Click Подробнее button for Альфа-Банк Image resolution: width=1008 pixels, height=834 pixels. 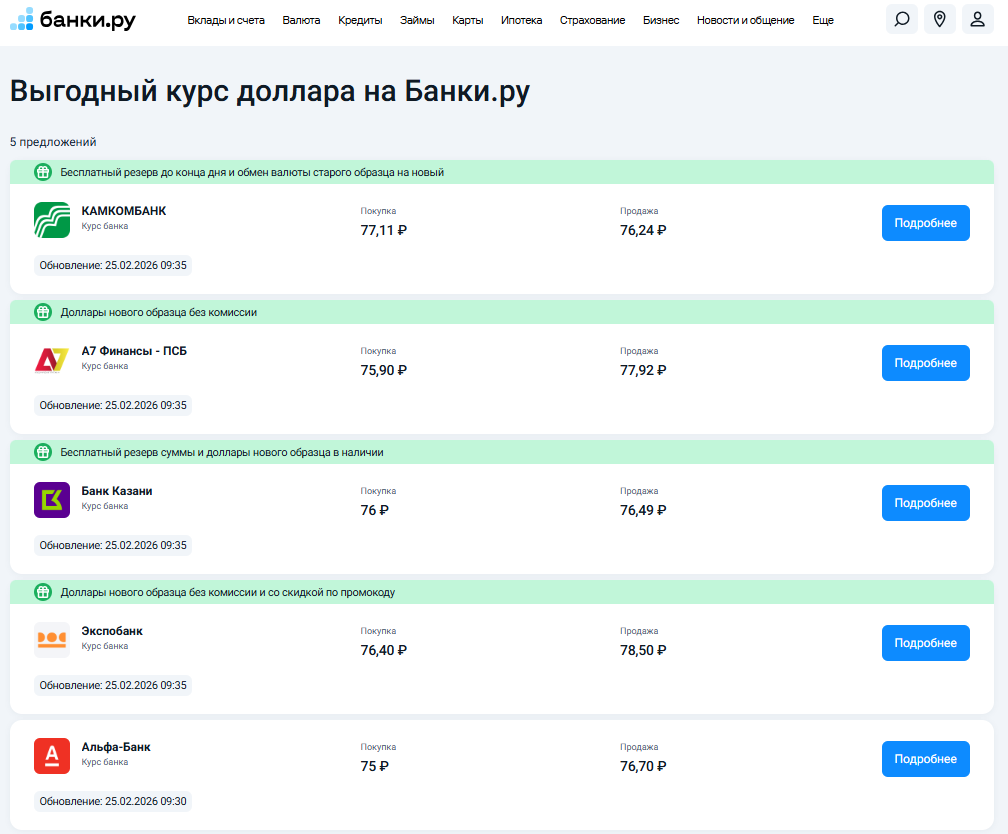[925, 758]
